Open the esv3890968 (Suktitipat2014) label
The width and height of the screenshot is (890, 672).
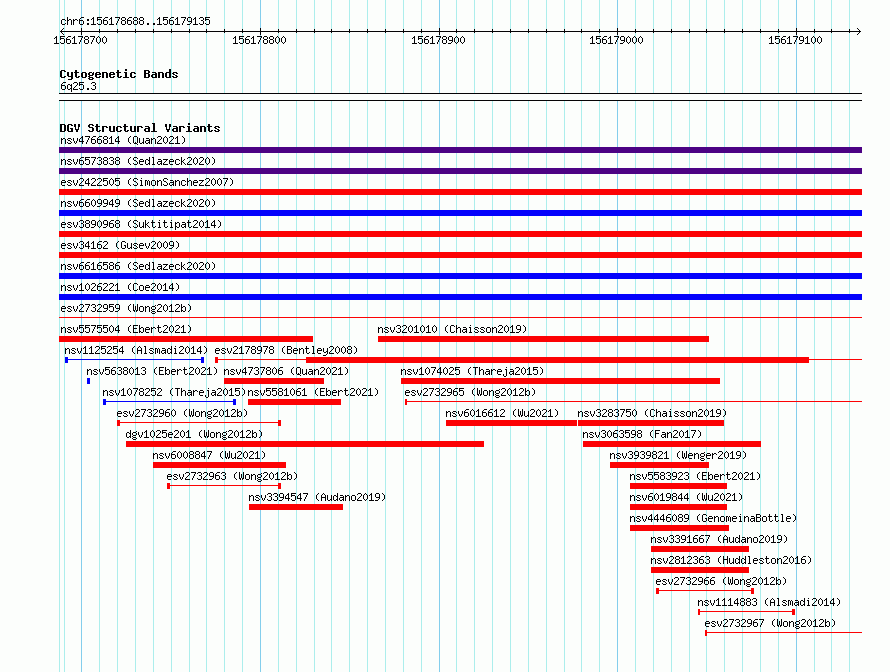(x=141, y=224)
